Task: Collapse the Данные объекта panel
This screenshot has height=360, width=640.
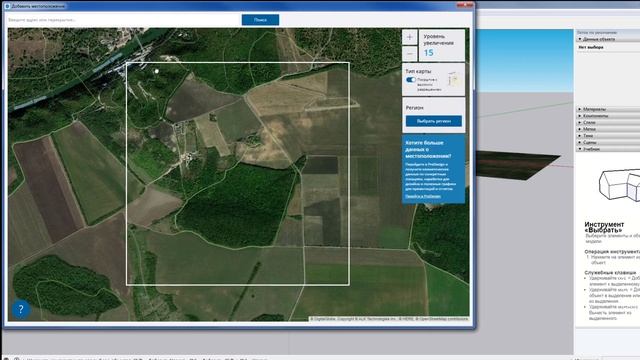Action: click(x=607, y=39)
